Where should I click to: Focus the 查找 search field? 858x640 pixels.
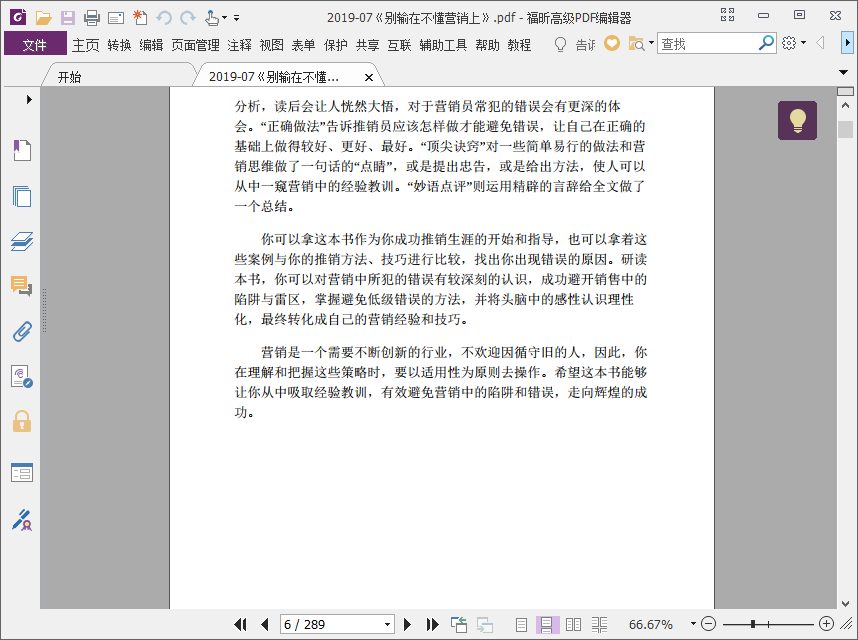click(707, 43)
